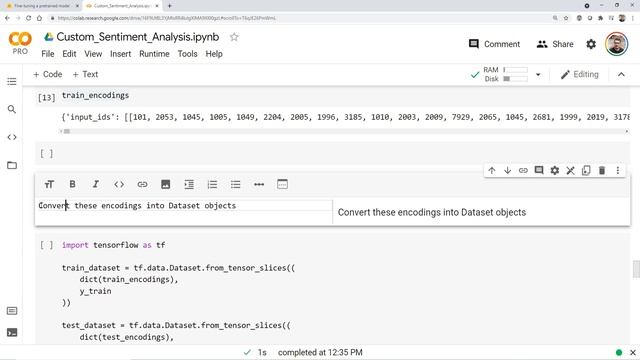640x360 pixels.
Task: Add a new Code cell
Action: click(x=48, y=74)
